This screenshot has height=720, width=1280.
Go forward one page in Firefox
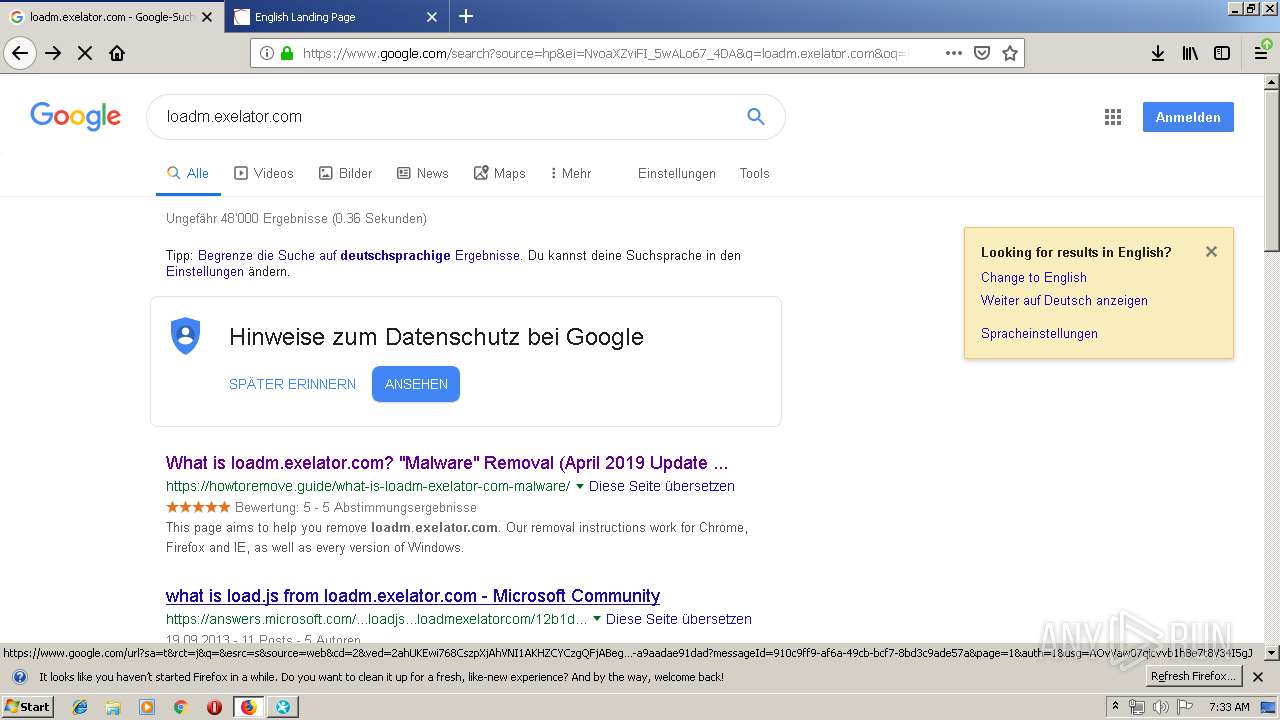(x=53, y=53)
